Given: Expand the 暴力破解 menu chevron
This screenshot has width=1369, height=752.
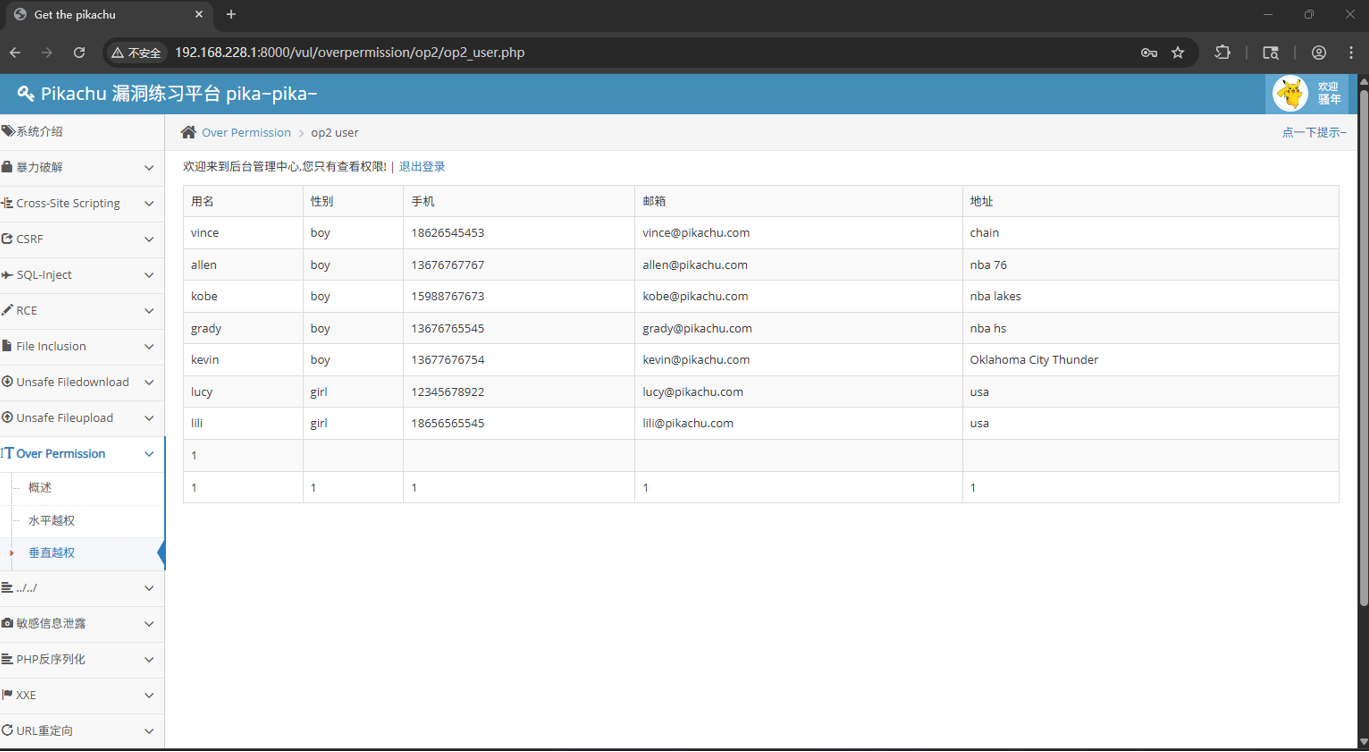Looking at the screenshot, I should tap(149, 168).
